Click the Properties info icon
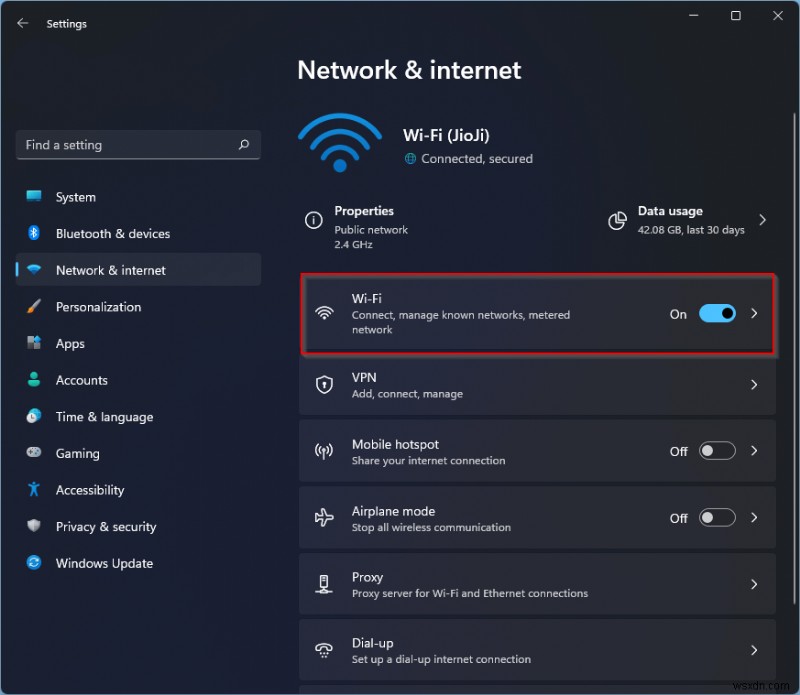Image resolution: width=800 pixels, height=695 pixels. coord(314,220)
